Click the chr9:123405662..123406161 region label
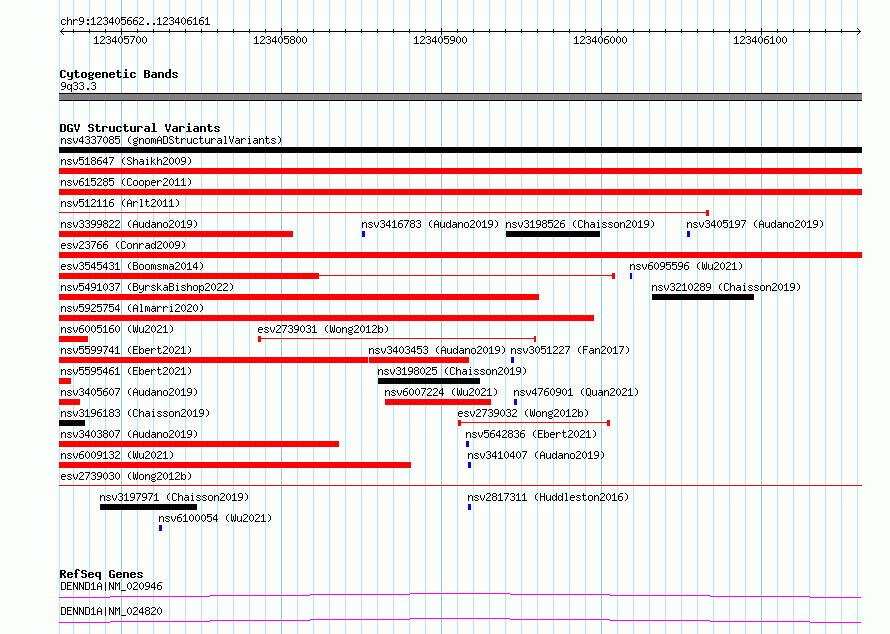Viewport: 890px width, 634px height. tap(135, 22)
